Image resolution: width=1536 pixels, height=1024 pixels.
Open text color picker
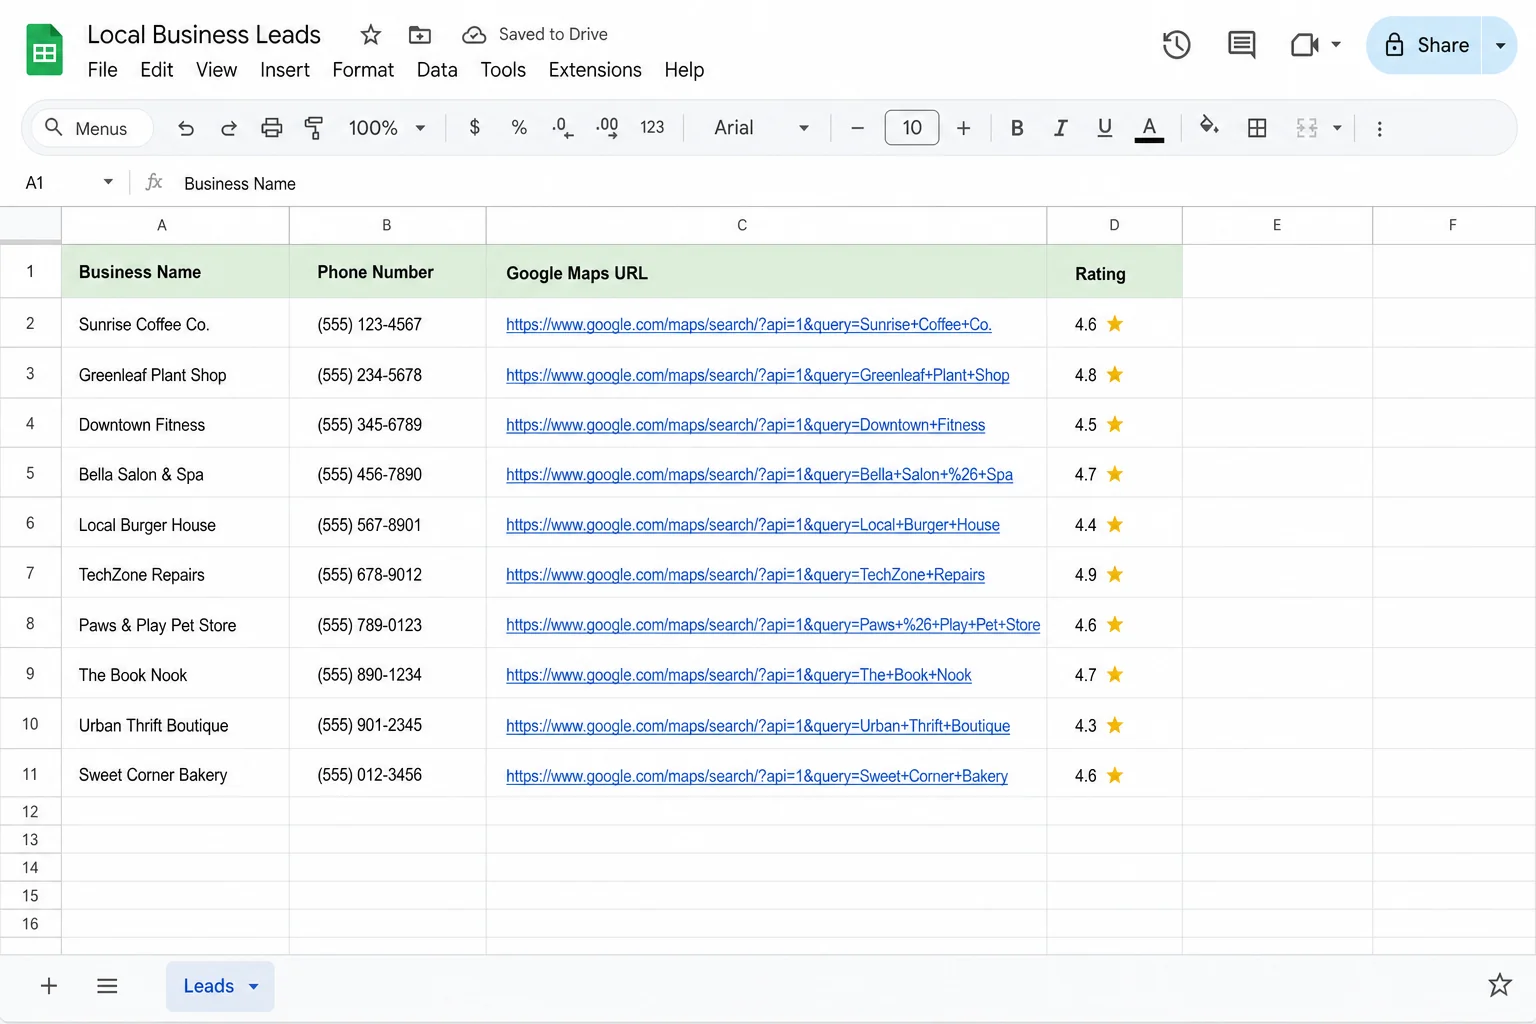tap(1149, 129)
